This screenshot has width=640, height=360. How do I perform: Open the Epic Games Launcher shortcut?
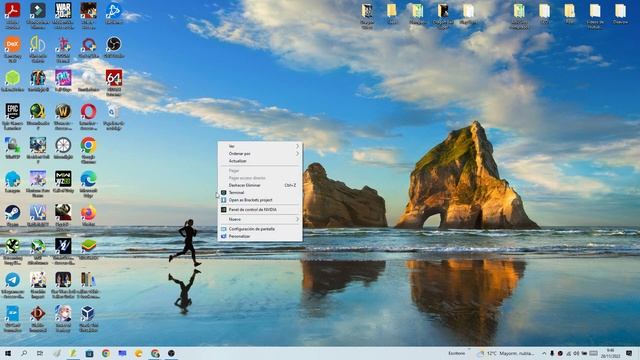(13, 111)
